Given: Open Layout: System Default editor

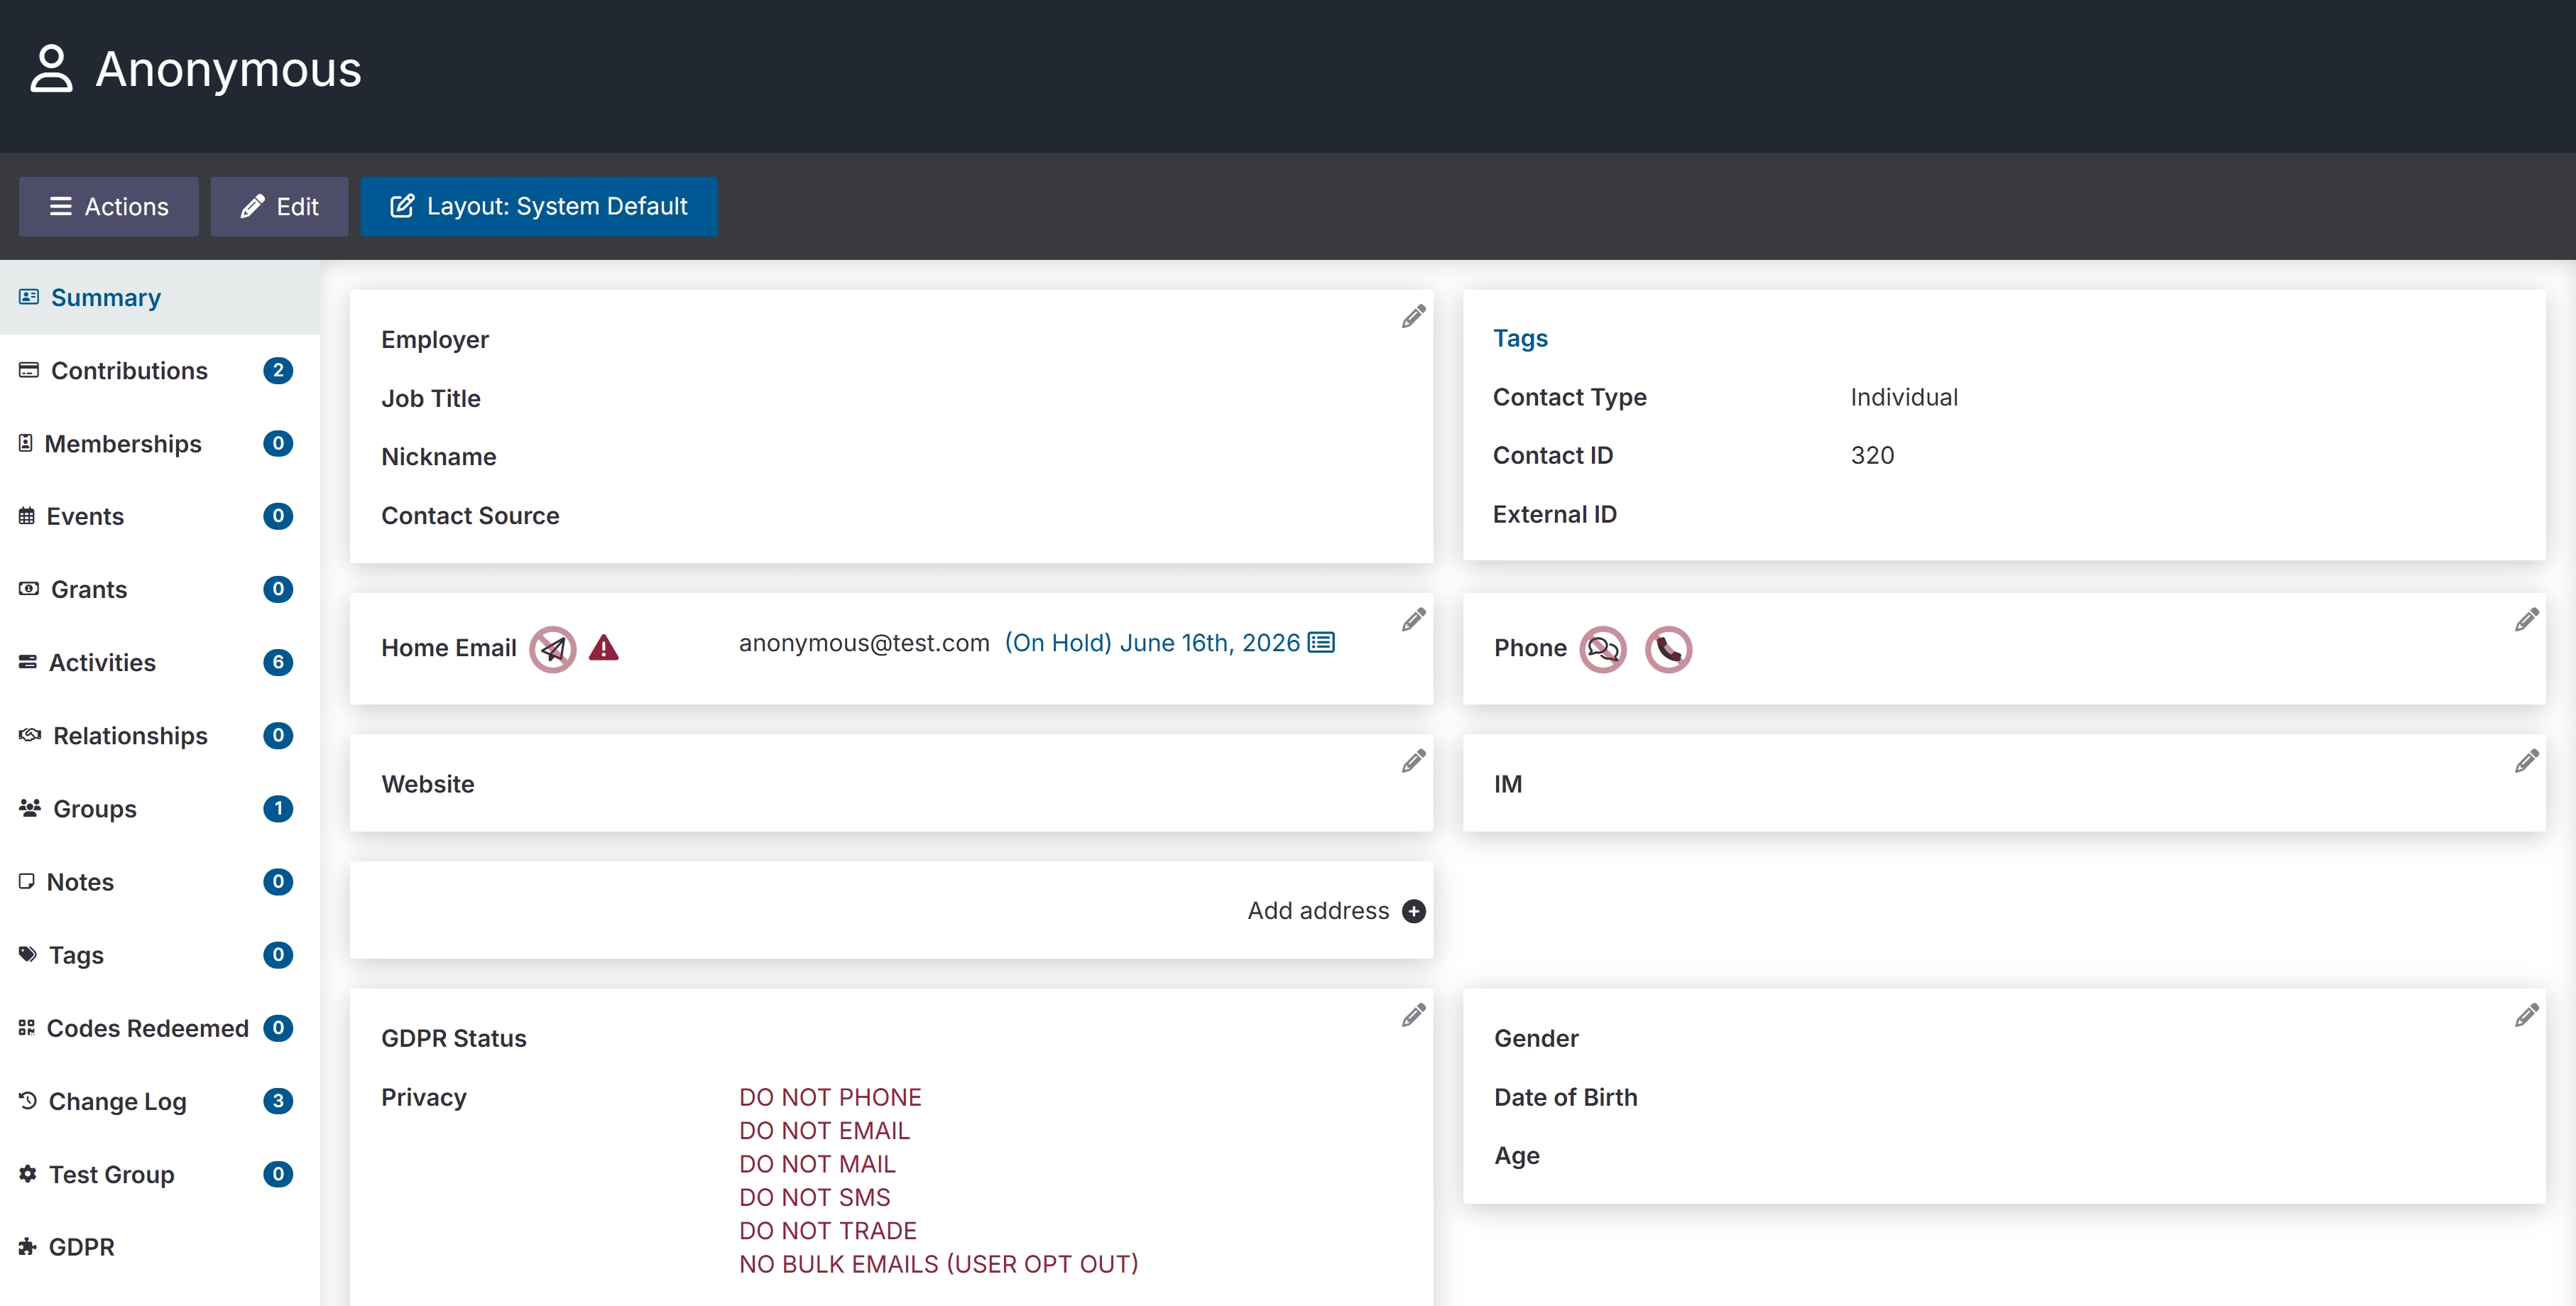Looking at the screenshot, I should 539,206.
